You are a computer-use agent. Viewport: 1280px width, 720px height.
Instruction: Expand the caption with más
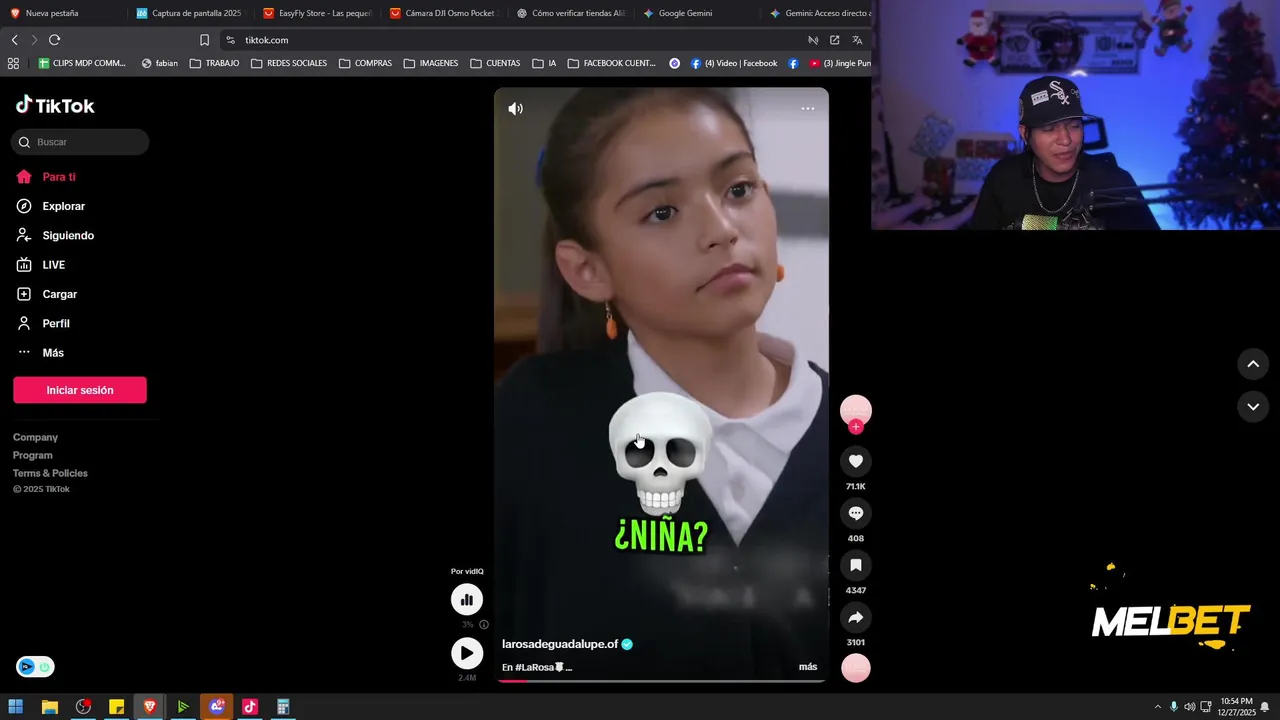(808, 667)
